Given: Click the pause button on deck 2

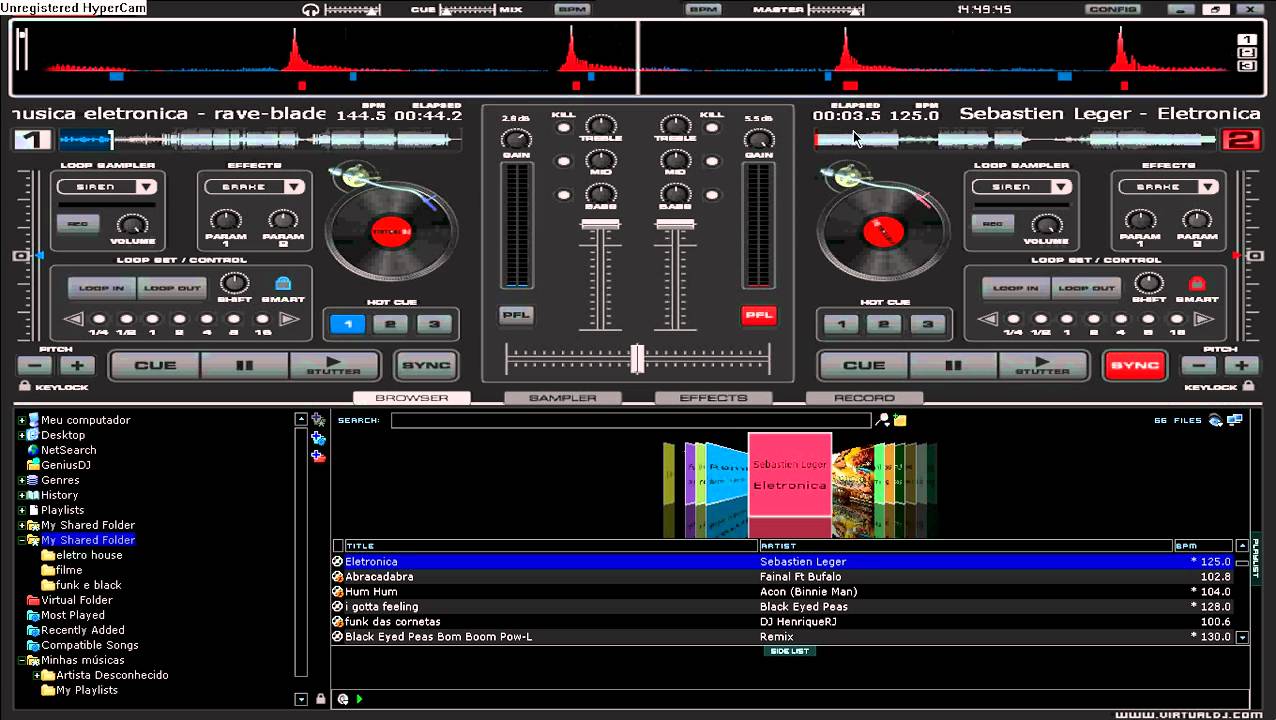Looking at the screenshot, I should point(953,365).
